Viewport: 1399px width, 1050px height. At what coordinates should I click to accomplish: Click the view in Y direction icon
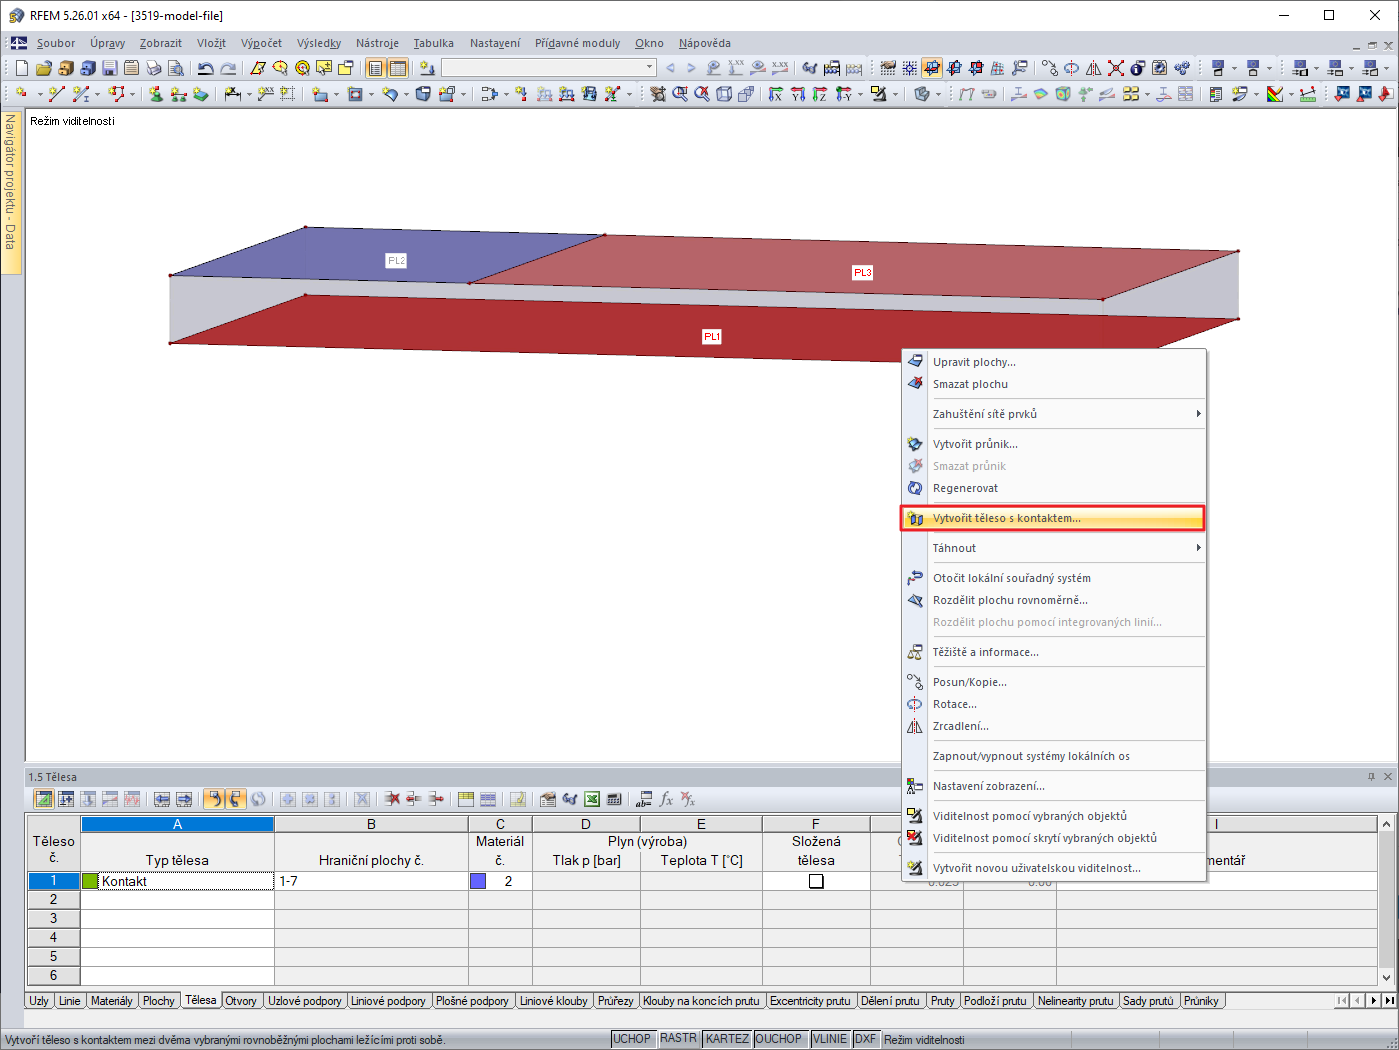pos(797,94)
